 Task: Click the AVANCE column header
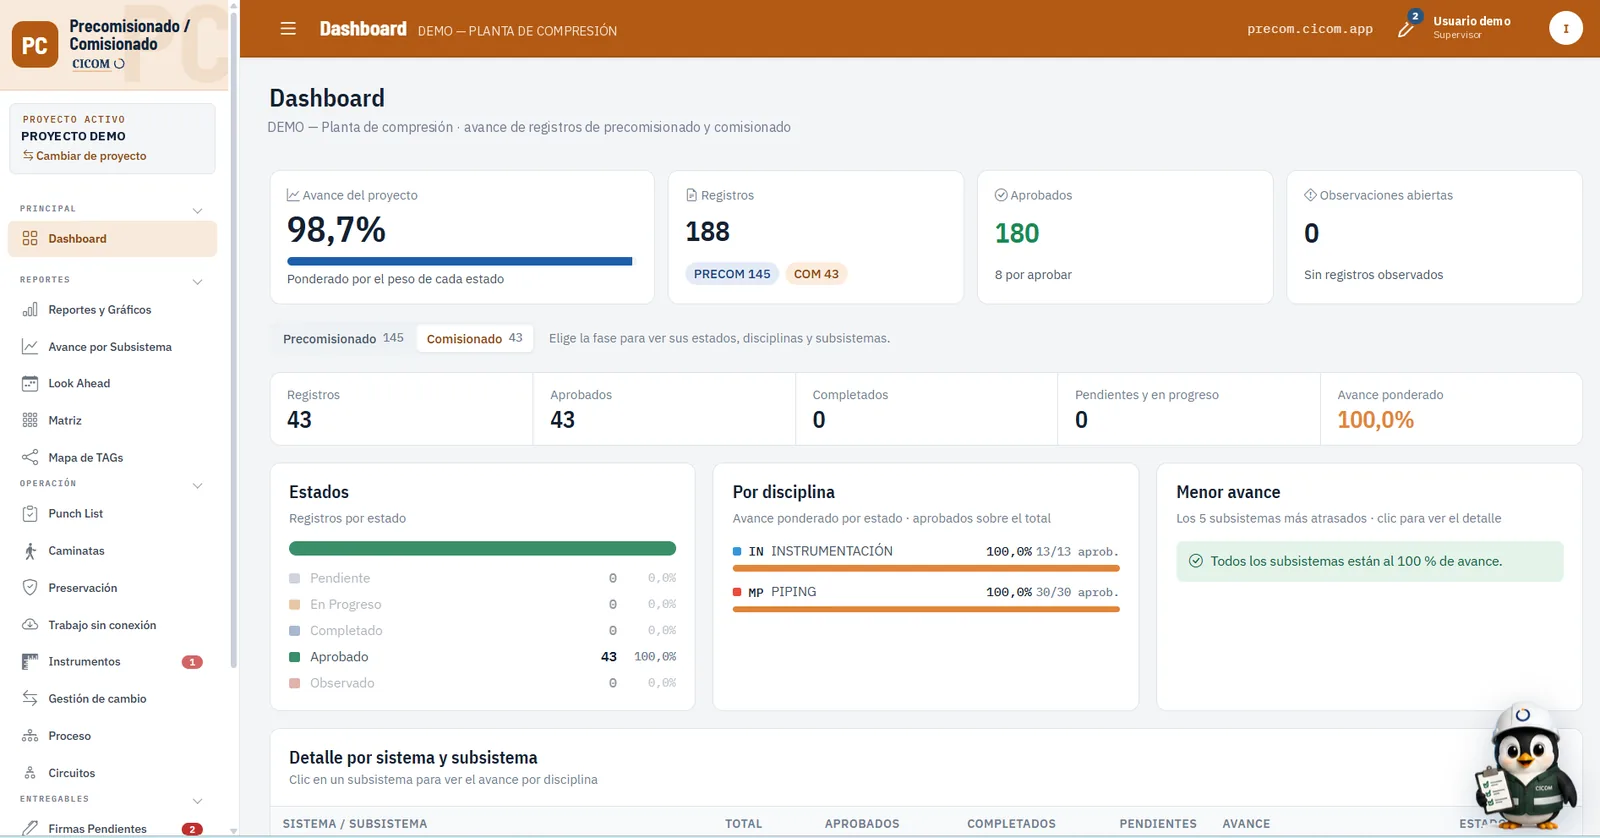[1246, 824]
